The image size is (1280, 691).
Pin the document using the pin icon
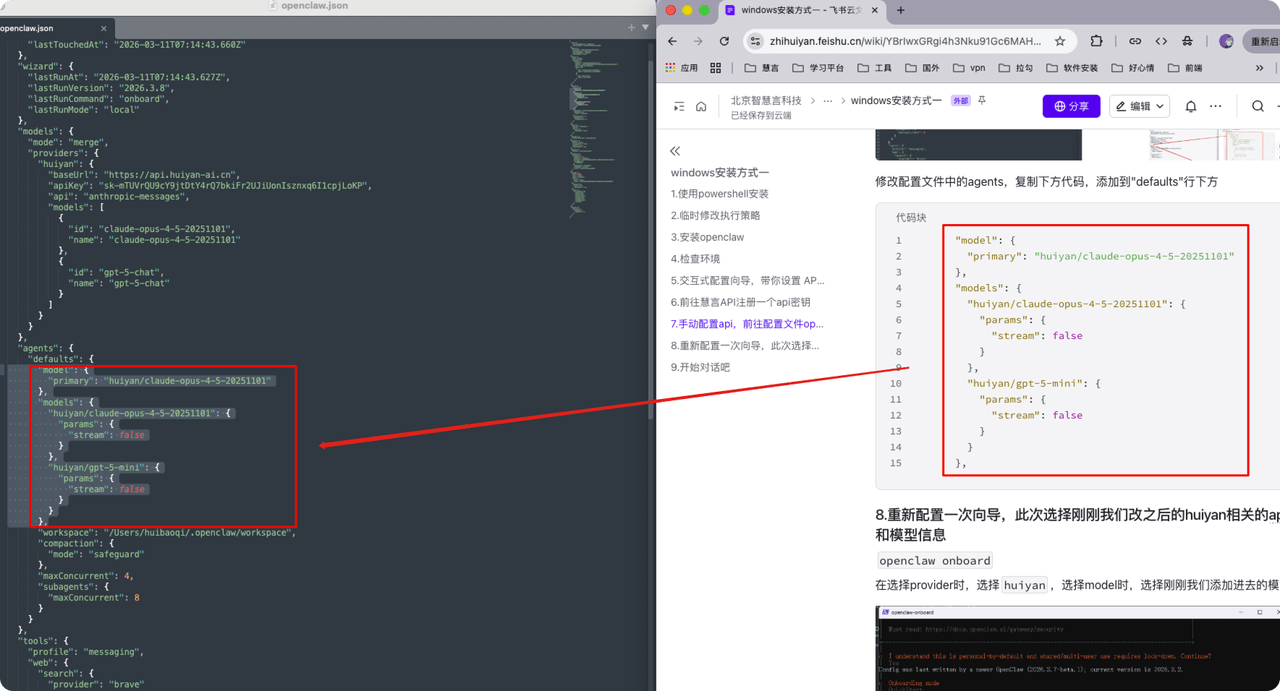click(x=982, y=101)
